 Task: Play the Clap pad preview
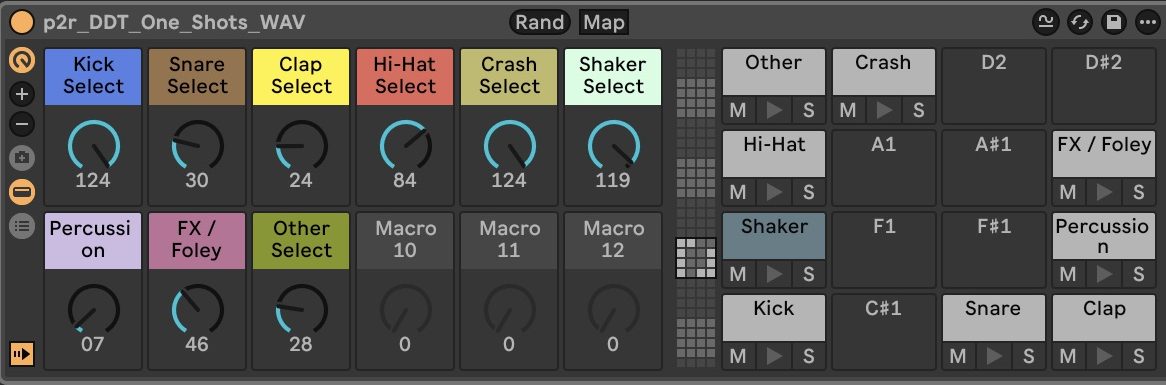tap(1104, 356)
